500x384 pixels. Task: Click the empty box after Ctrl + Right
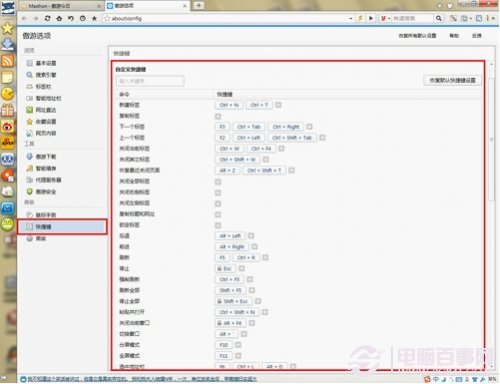point(309,127)
